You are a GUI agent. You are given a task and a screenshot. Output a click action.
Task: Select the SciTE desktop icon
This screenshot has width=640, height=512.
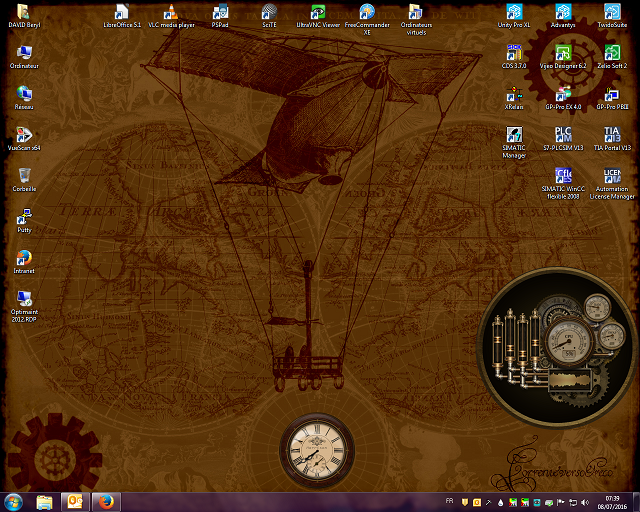click(x=269, y=13)
